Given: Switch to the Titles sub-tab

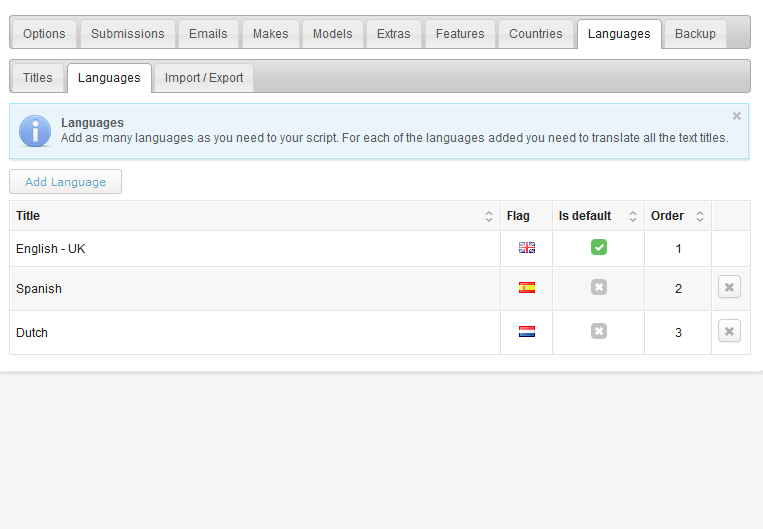Looking at the screenshot, I should pyautogui.click(x=37, y=78).
